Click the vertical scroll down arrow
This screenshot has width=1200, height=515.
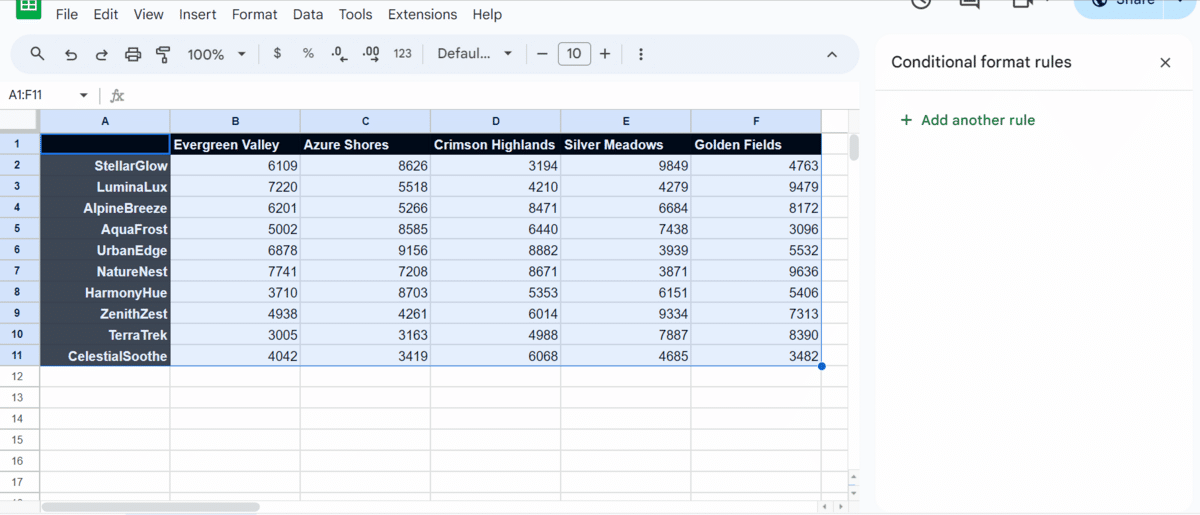[x=853, y=492]
